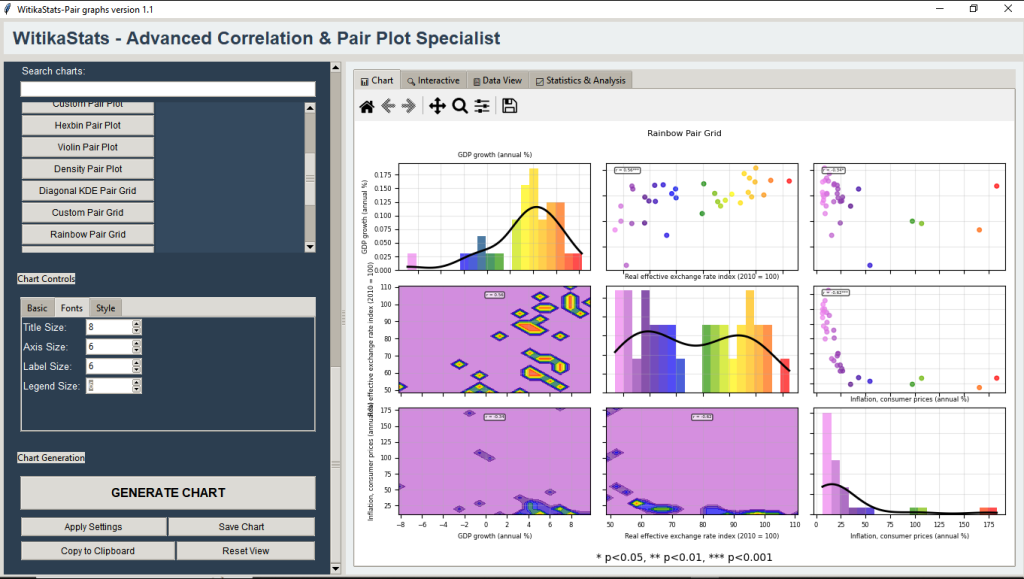Click the GENERATE CHART button
This screenshot has width=1024, height=579.
click(168, 493)
